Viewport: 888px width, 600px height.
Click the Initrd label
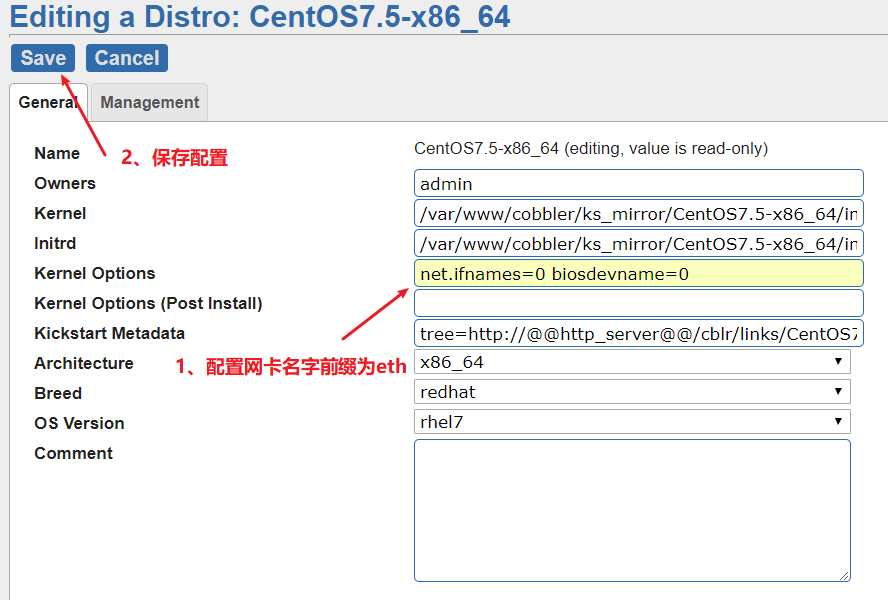pos(55,244)
